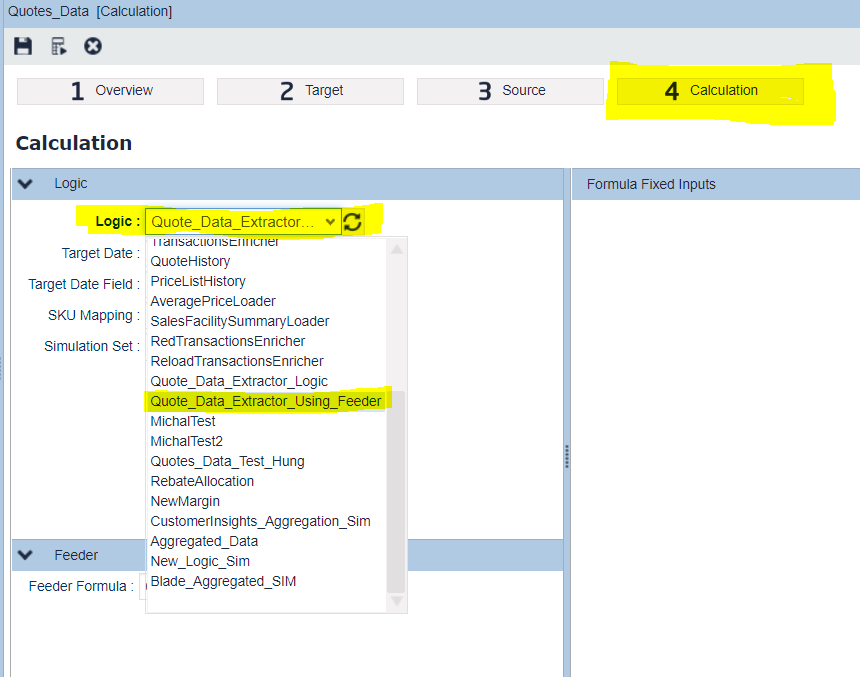Viewport: 860px width, 677px height.
Task: Select the AveragePriceLoader option
Action: click(x=213, y=301)
